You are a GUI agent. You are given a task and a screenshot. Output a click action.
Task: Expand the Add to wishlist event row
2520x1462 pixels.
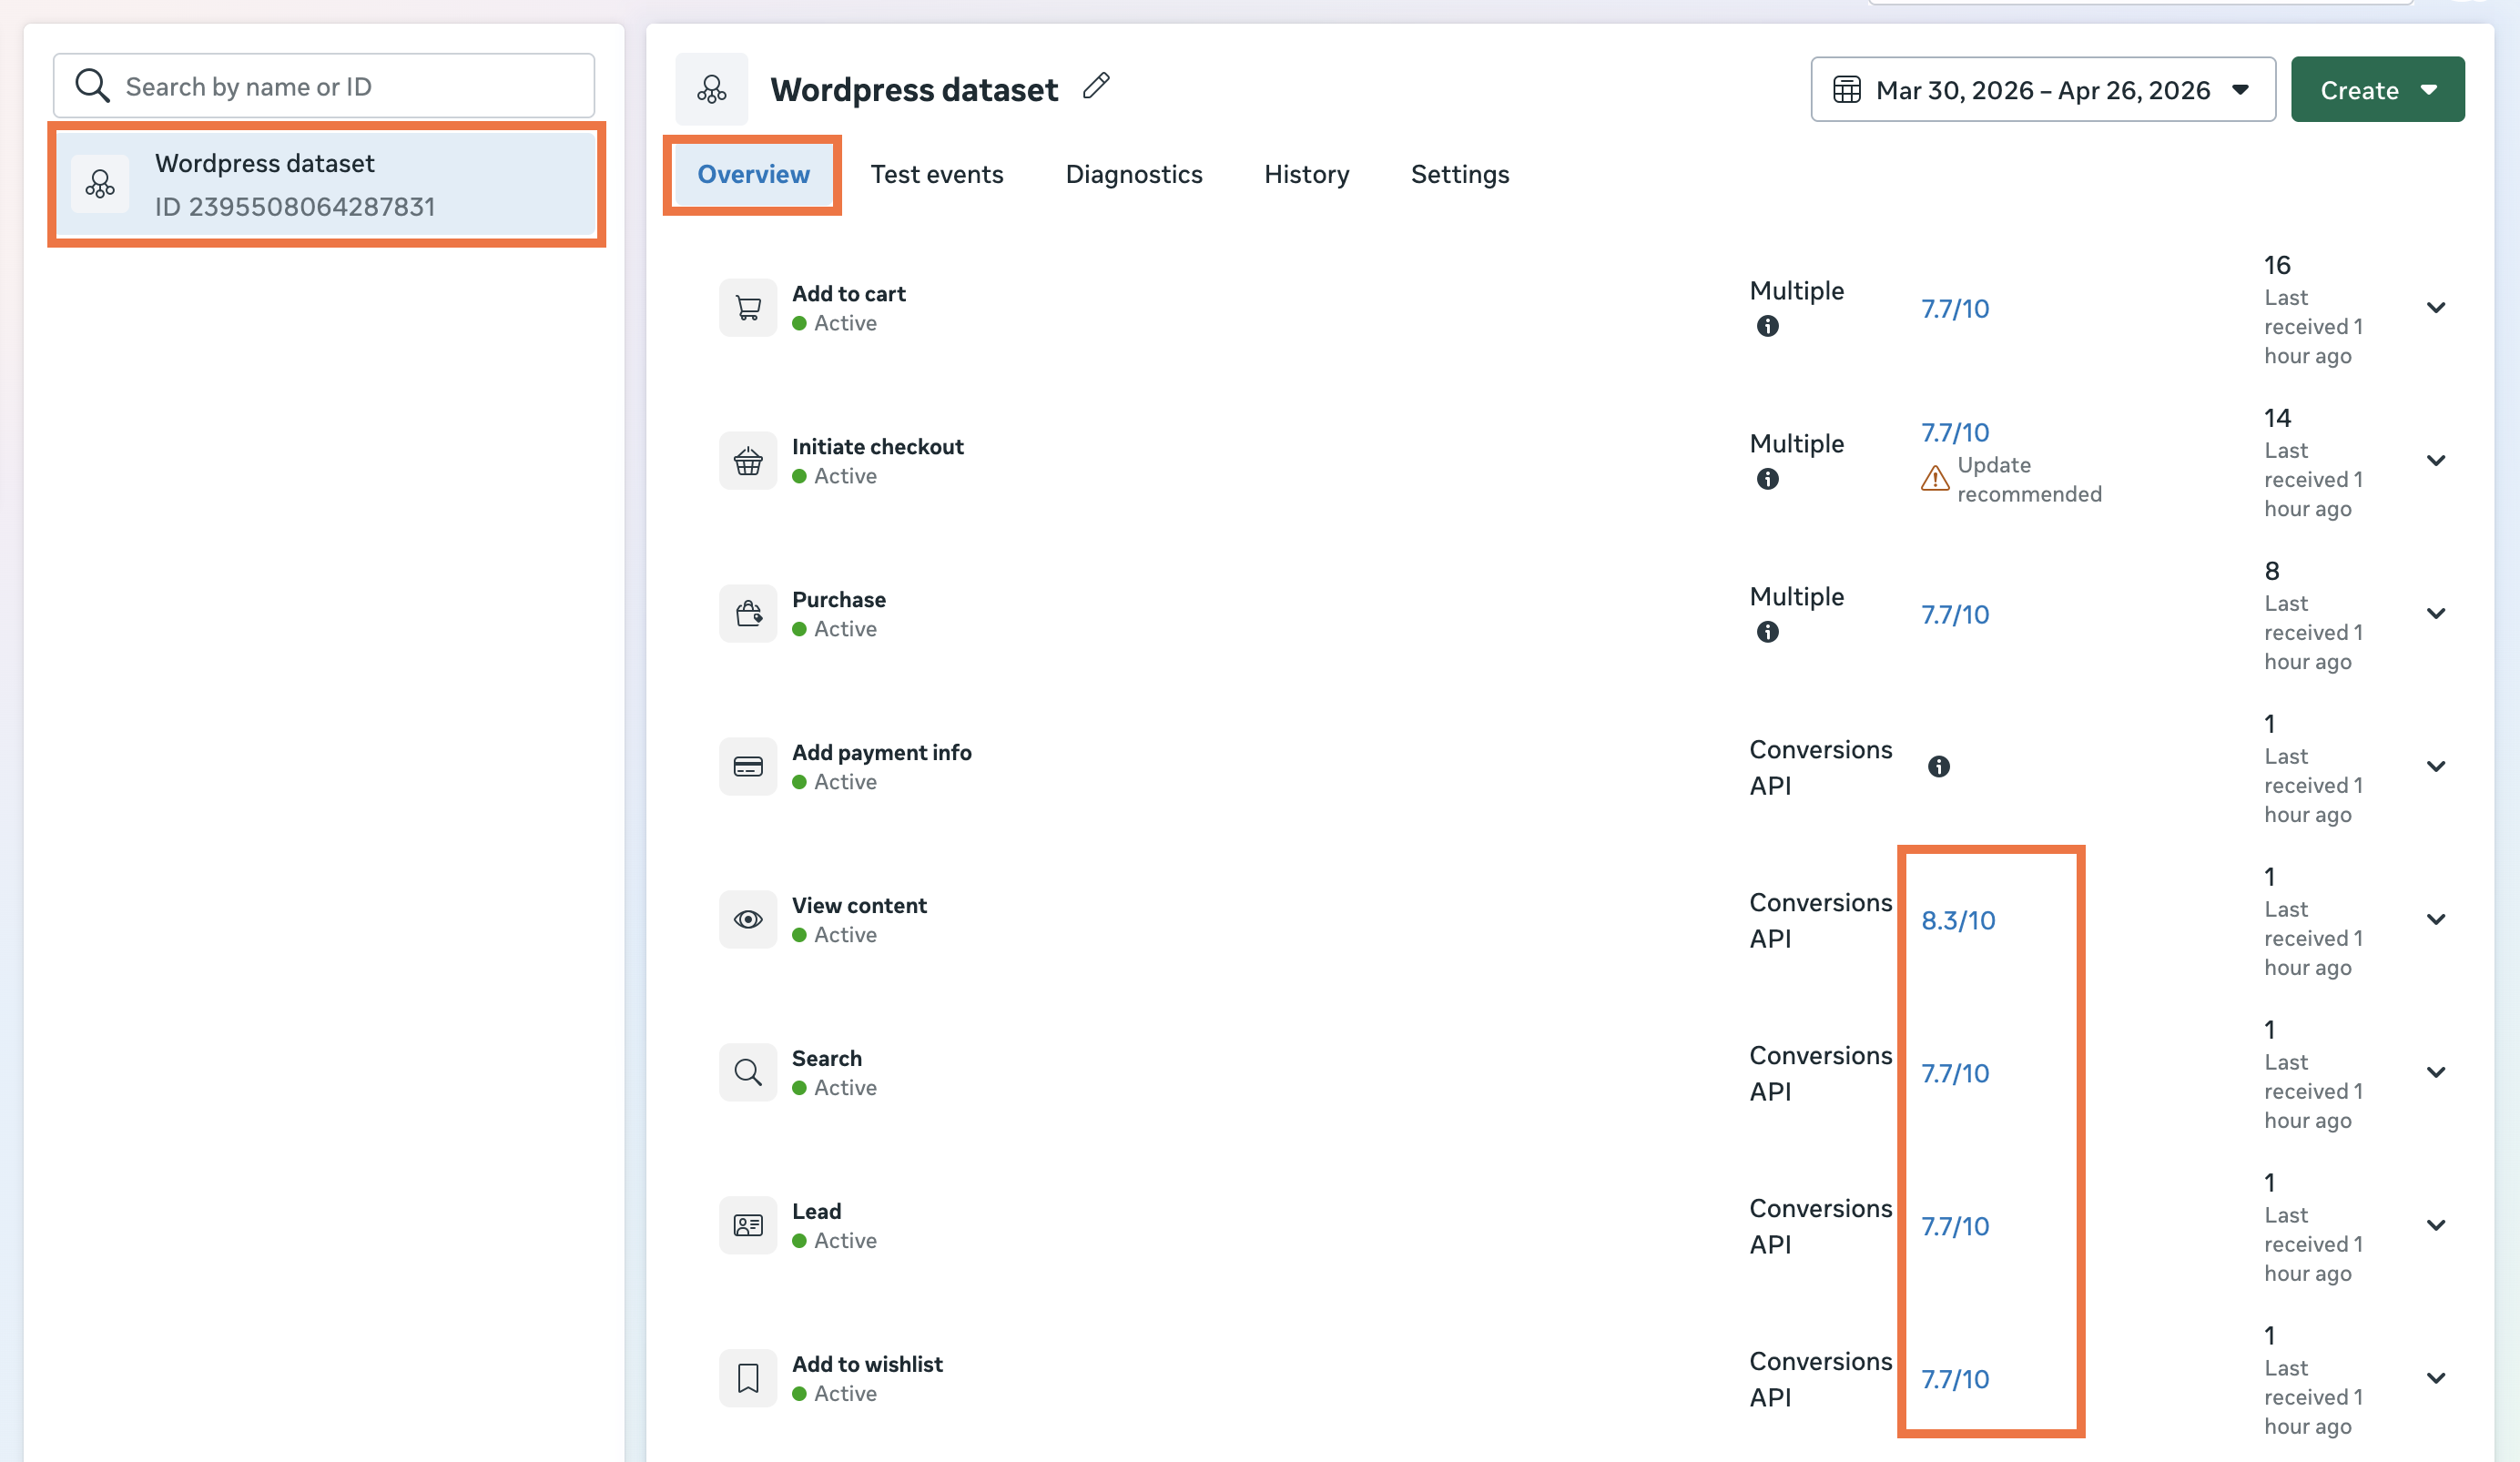2436,1379
